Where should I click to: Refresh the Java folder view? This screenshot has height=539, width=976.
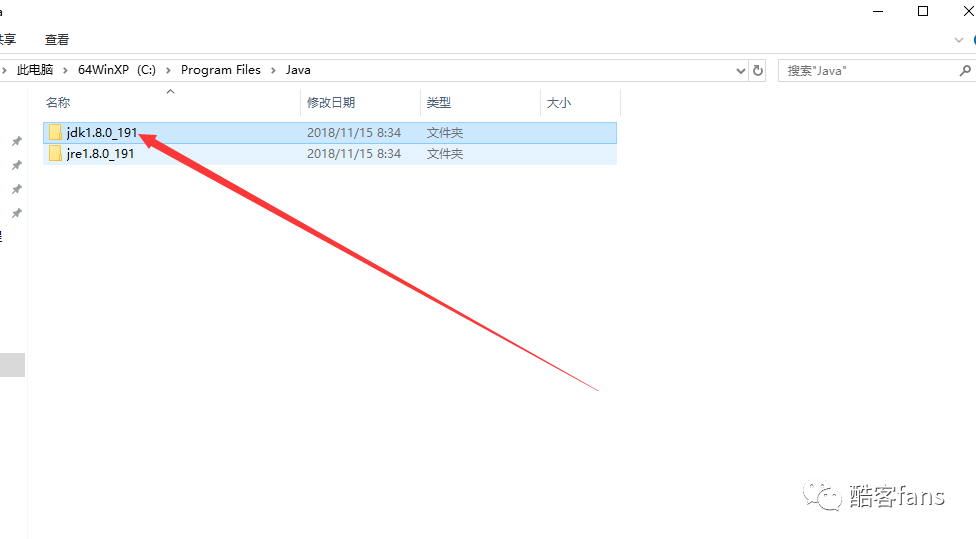coord(758,70)
